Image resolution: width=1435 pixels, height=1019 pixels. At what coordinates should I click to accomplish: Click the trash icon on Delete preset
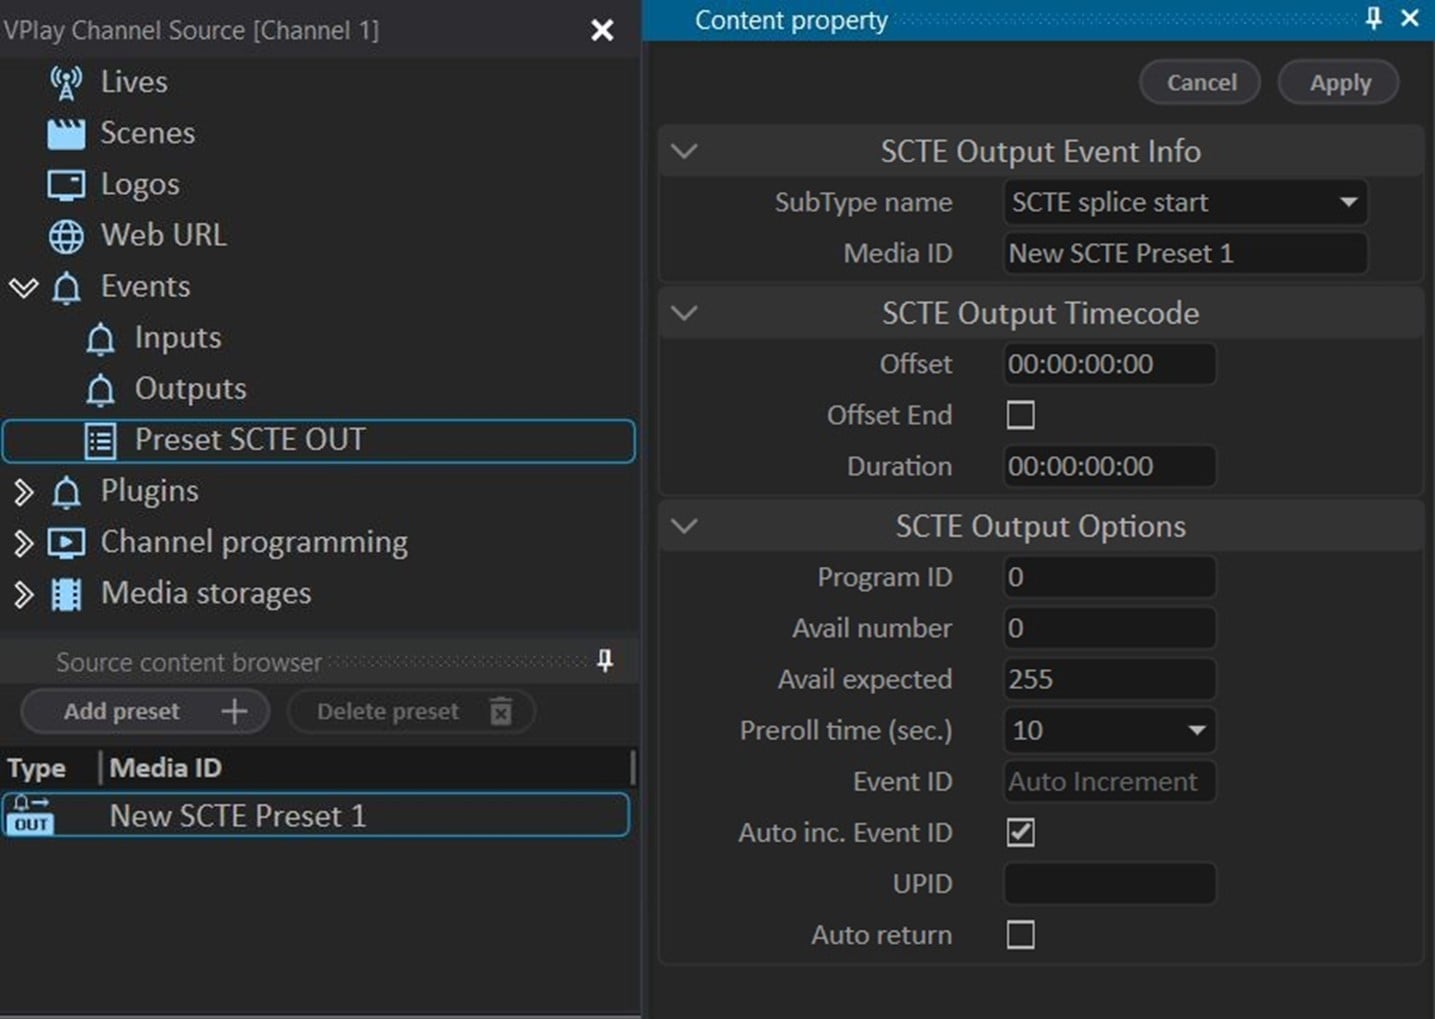[x=501, y=711]
